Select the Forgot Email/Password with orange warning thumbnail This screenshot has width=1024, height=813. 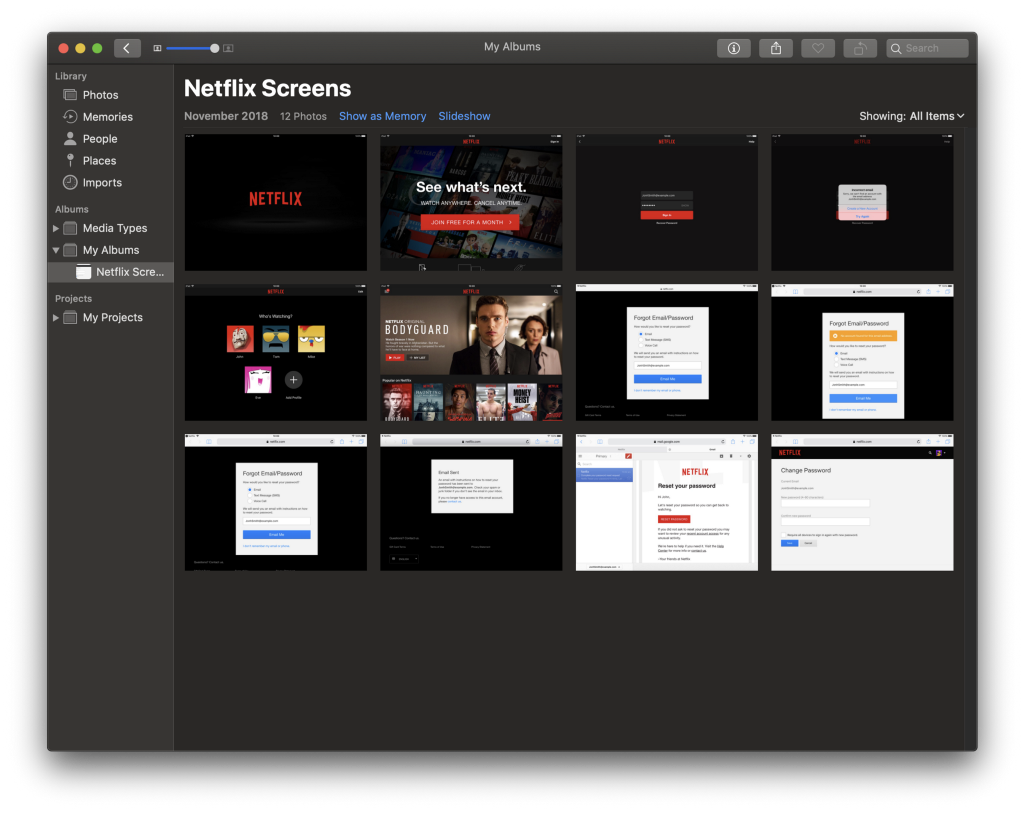pyautogui.click(x=862, y=353)
